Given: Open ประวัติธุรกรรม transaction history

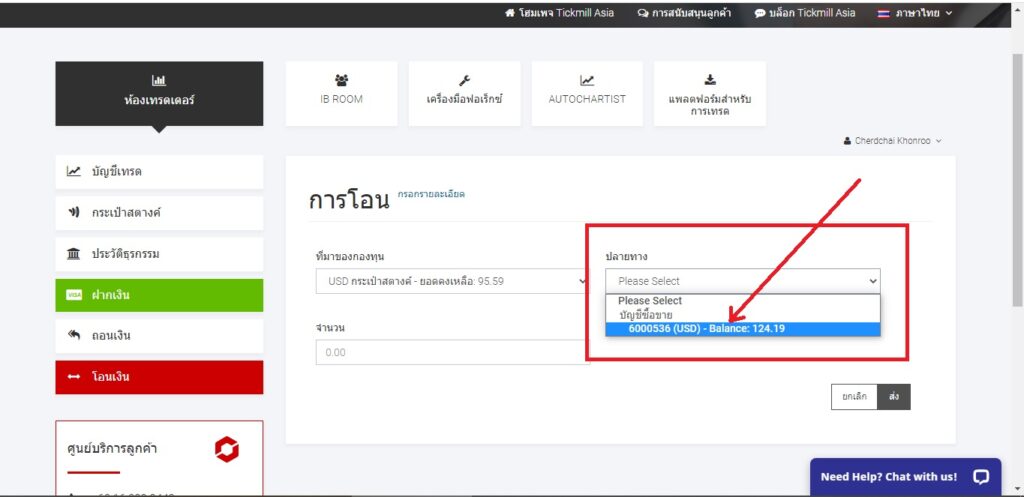Looking at the screenshot, I should (159, 254).
